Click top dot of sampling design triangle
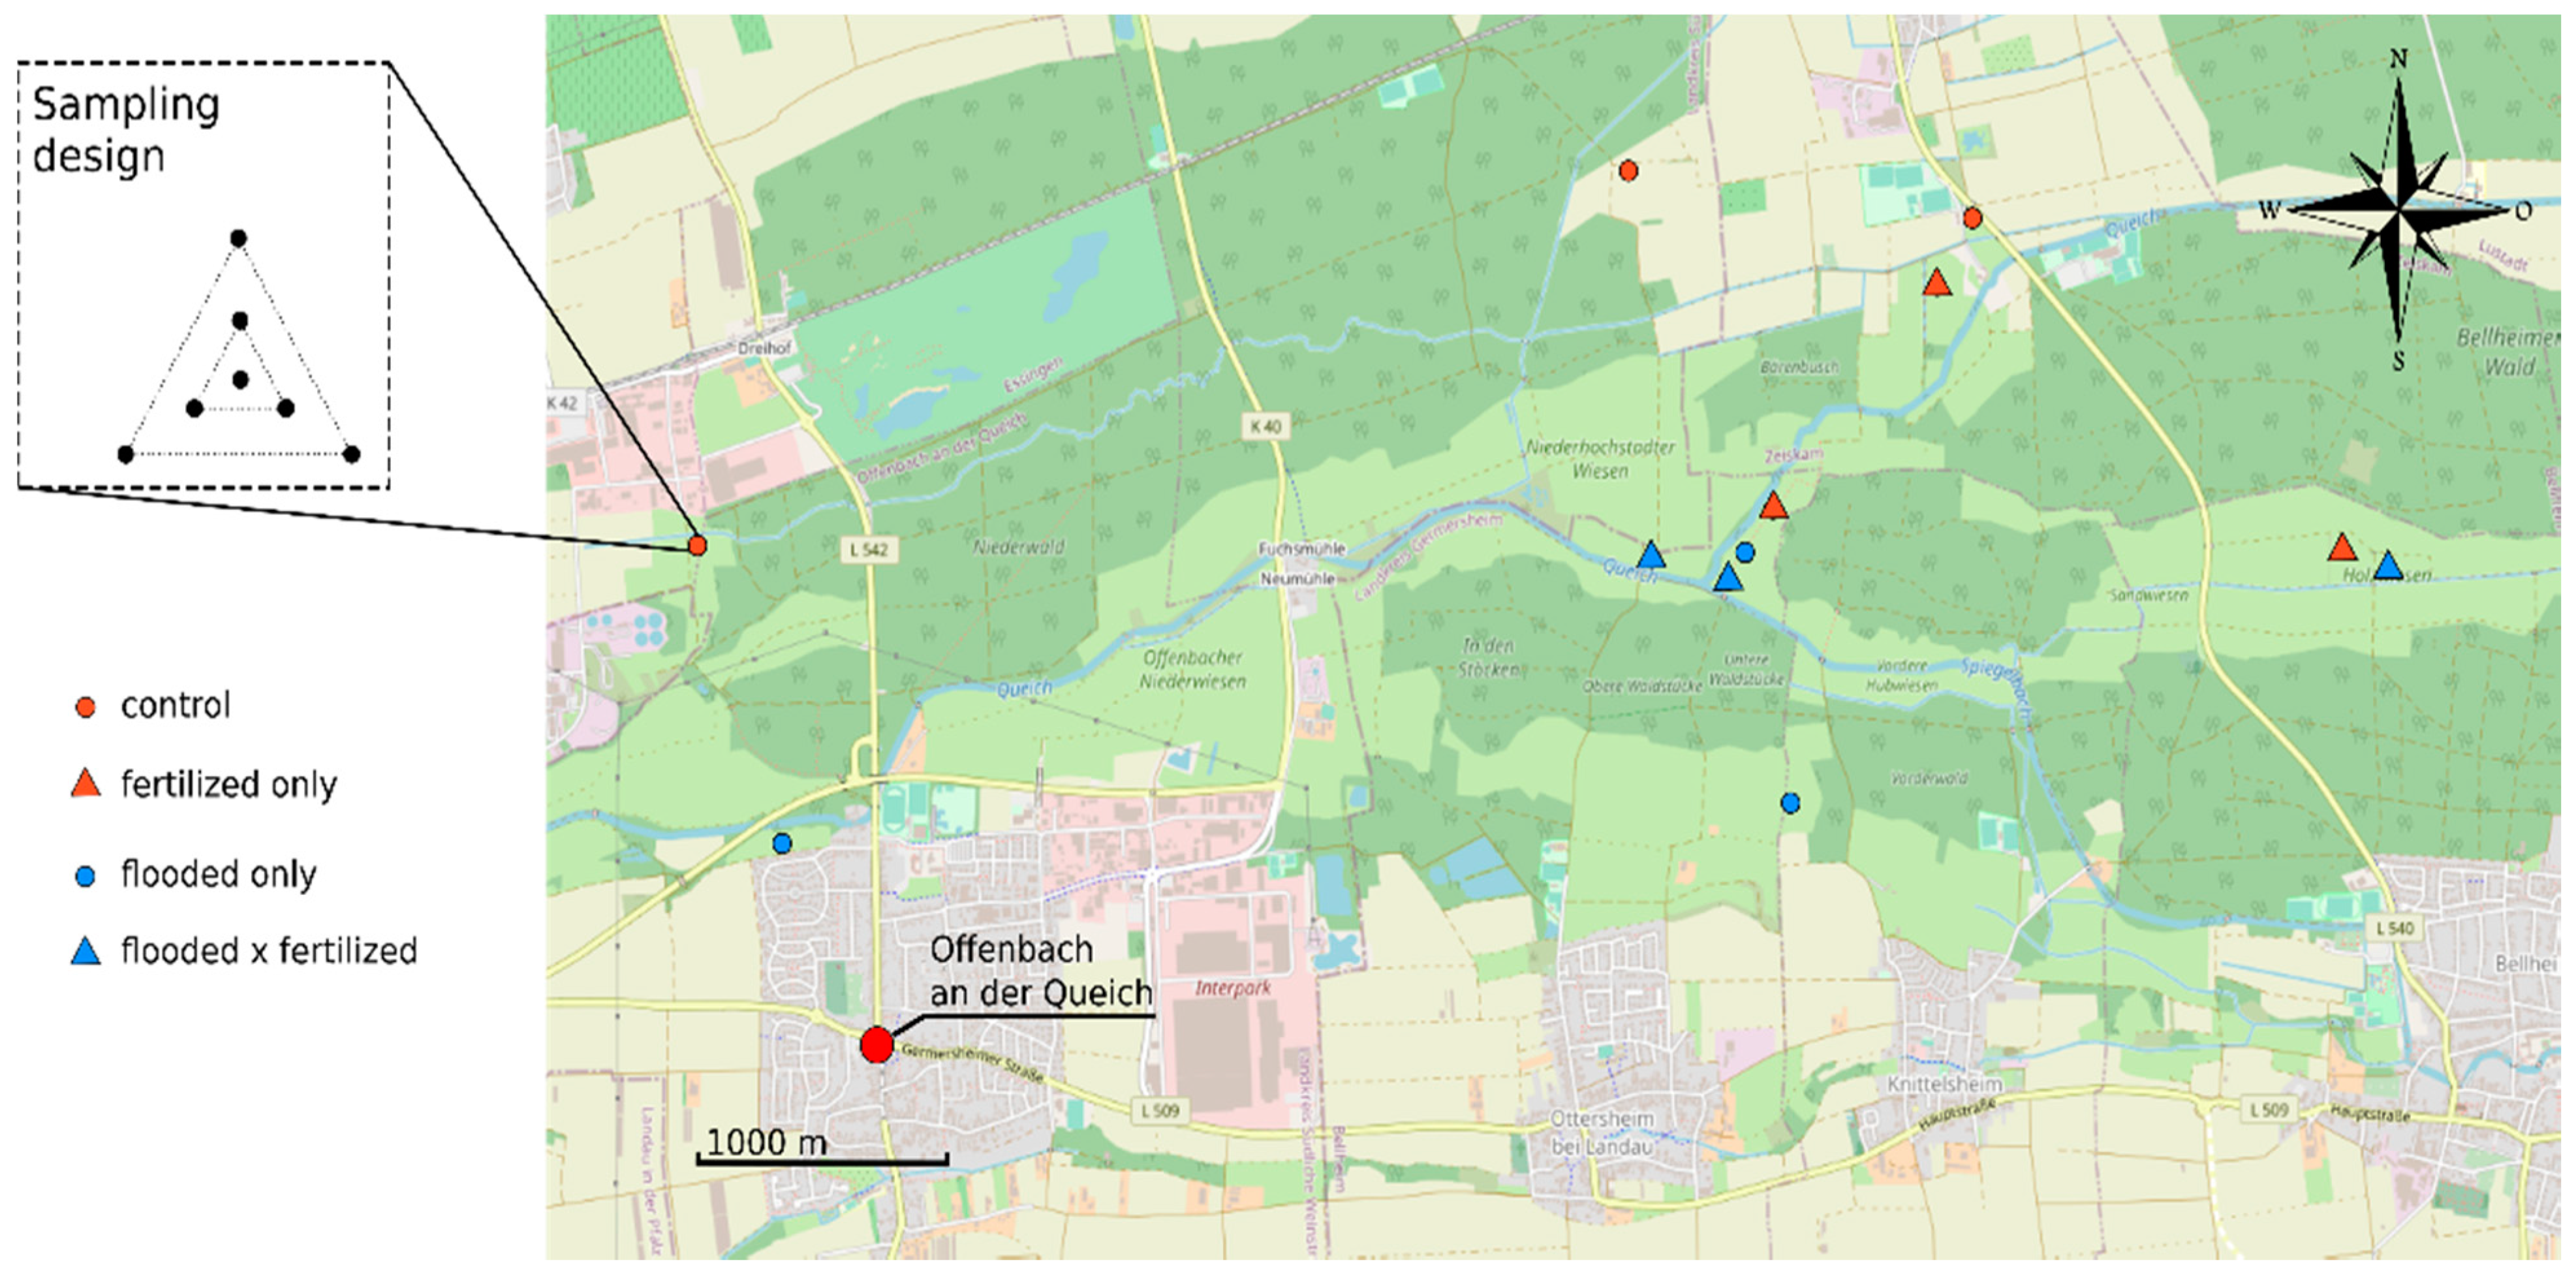This screenshot has height=1282, width=2576. 238,238
